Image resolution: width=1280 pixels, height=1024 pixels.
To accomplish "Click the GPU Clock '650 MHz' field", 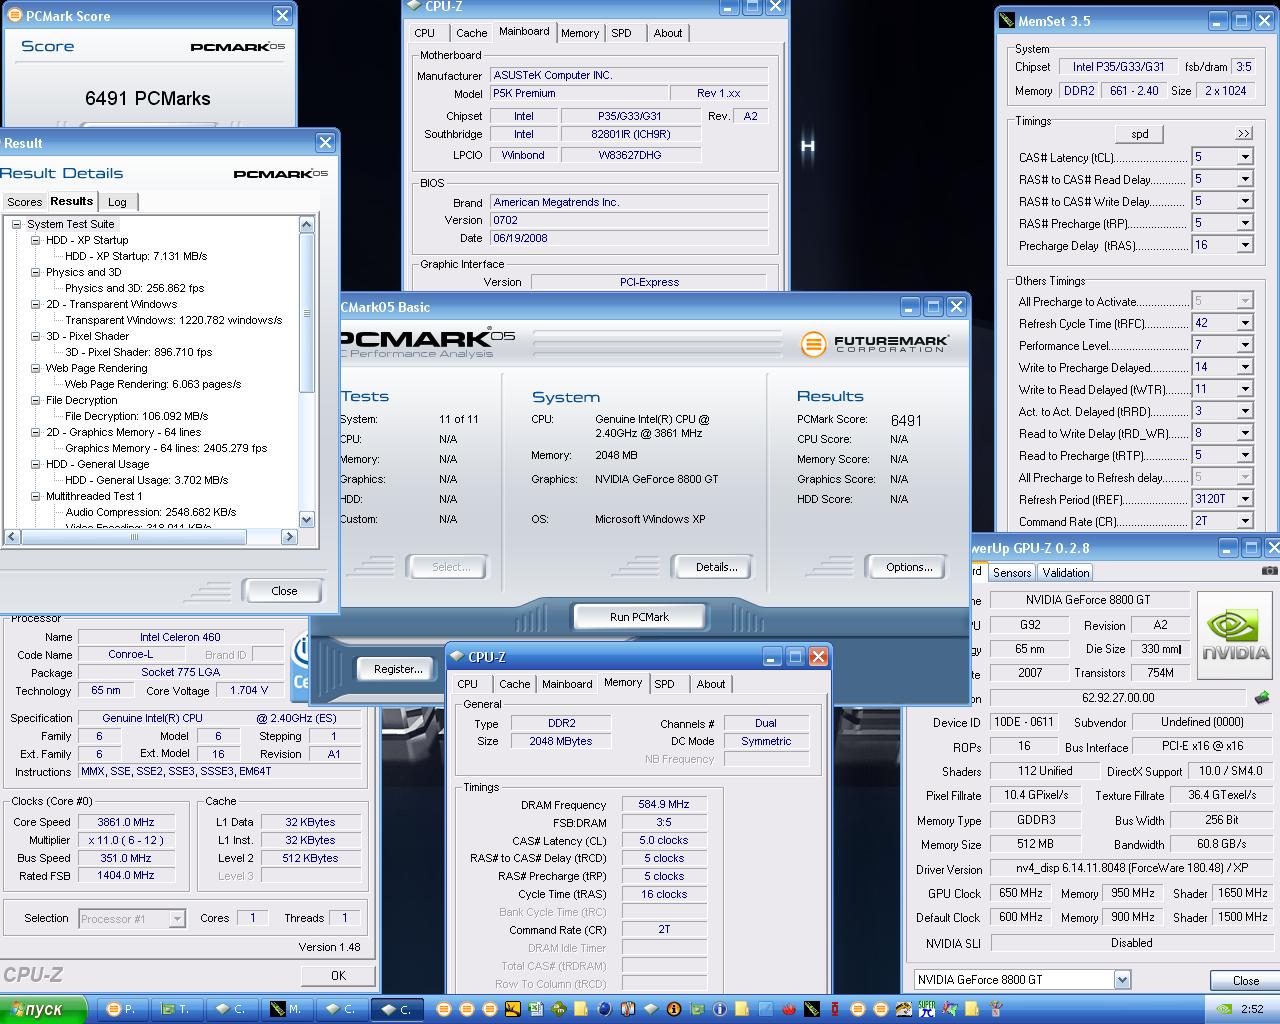I will [1020, 893].
